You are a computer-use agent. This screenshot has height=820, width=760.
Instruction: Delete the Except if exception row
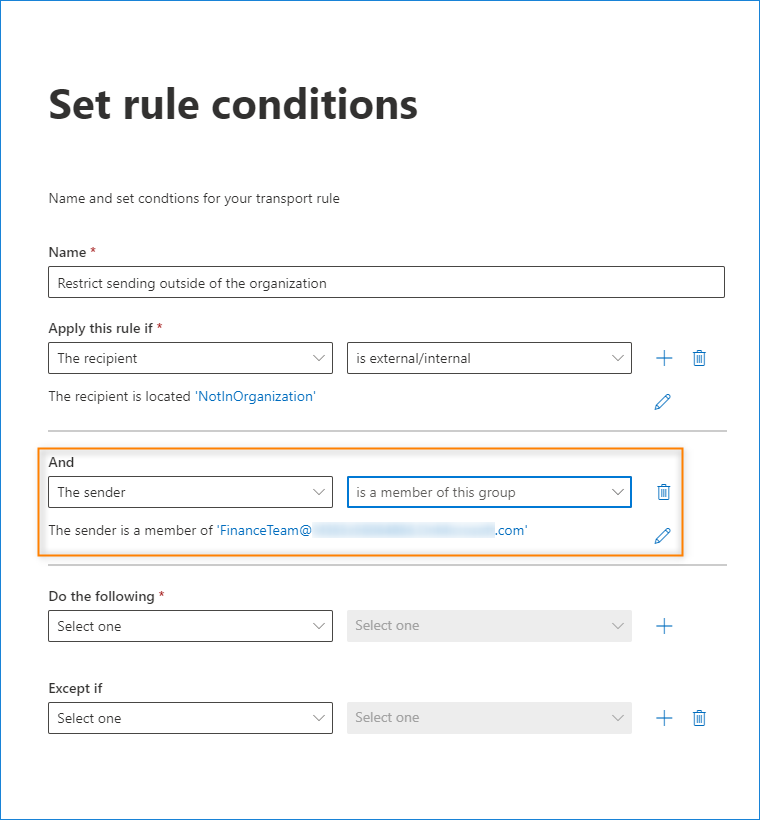[699, 718]
